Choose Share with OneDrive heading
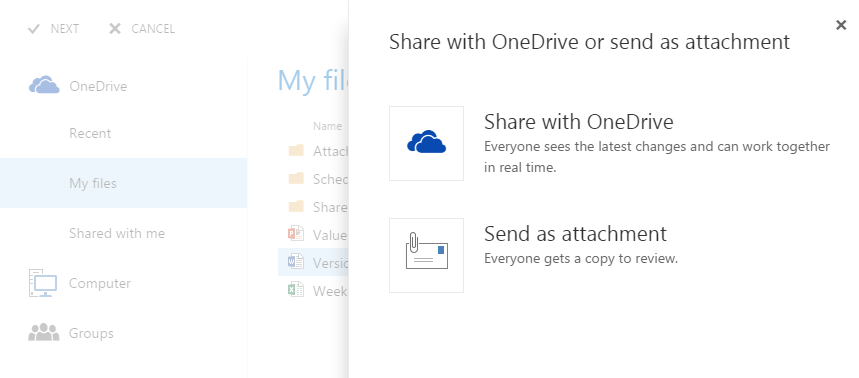 579,122
